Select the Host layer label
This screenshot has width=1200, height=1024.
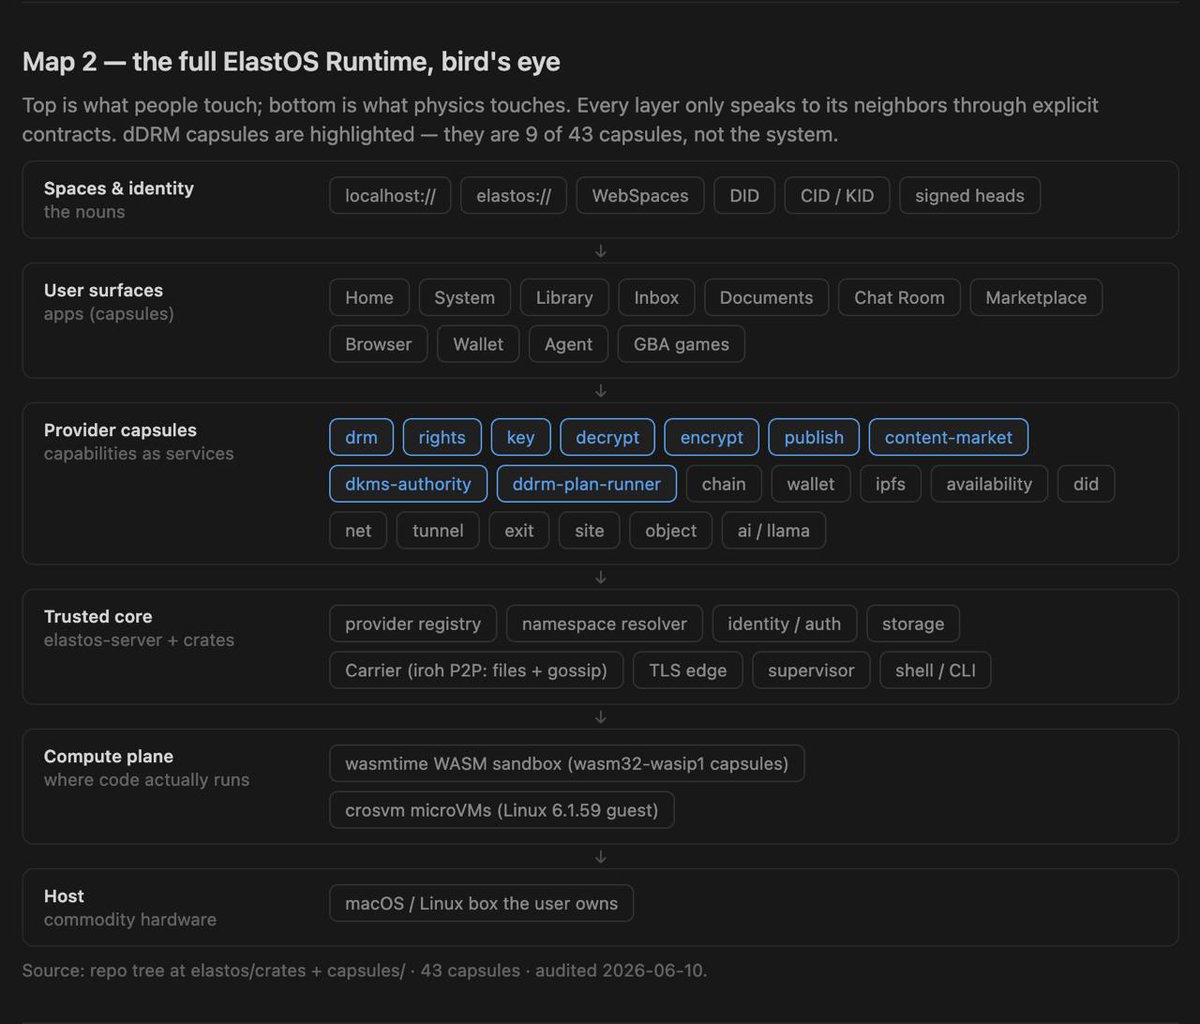[x=64, y=896]
